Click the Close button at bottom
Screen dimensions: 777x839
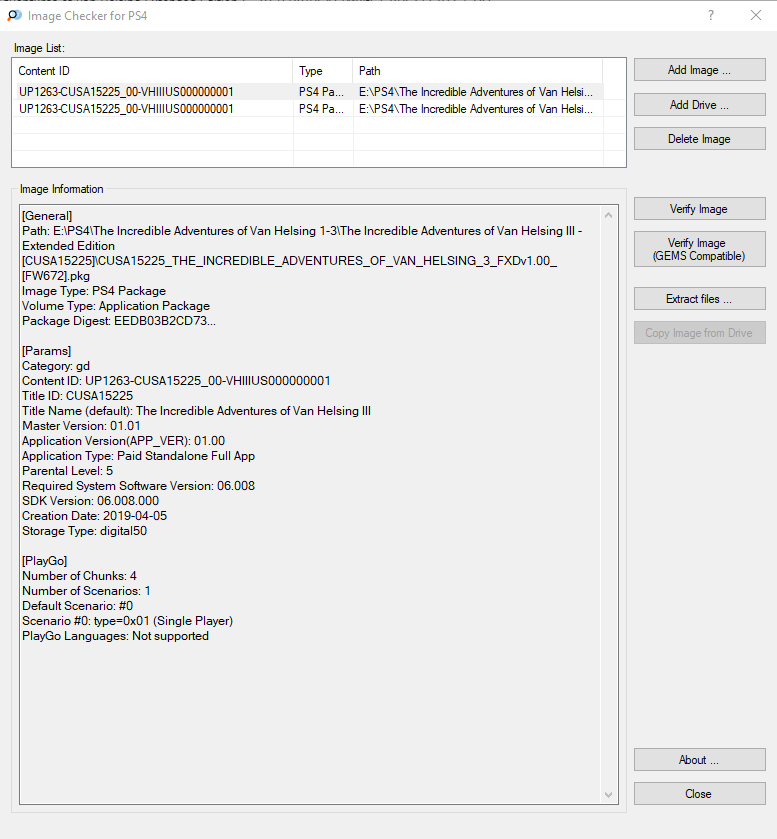(x=699, y=794)
